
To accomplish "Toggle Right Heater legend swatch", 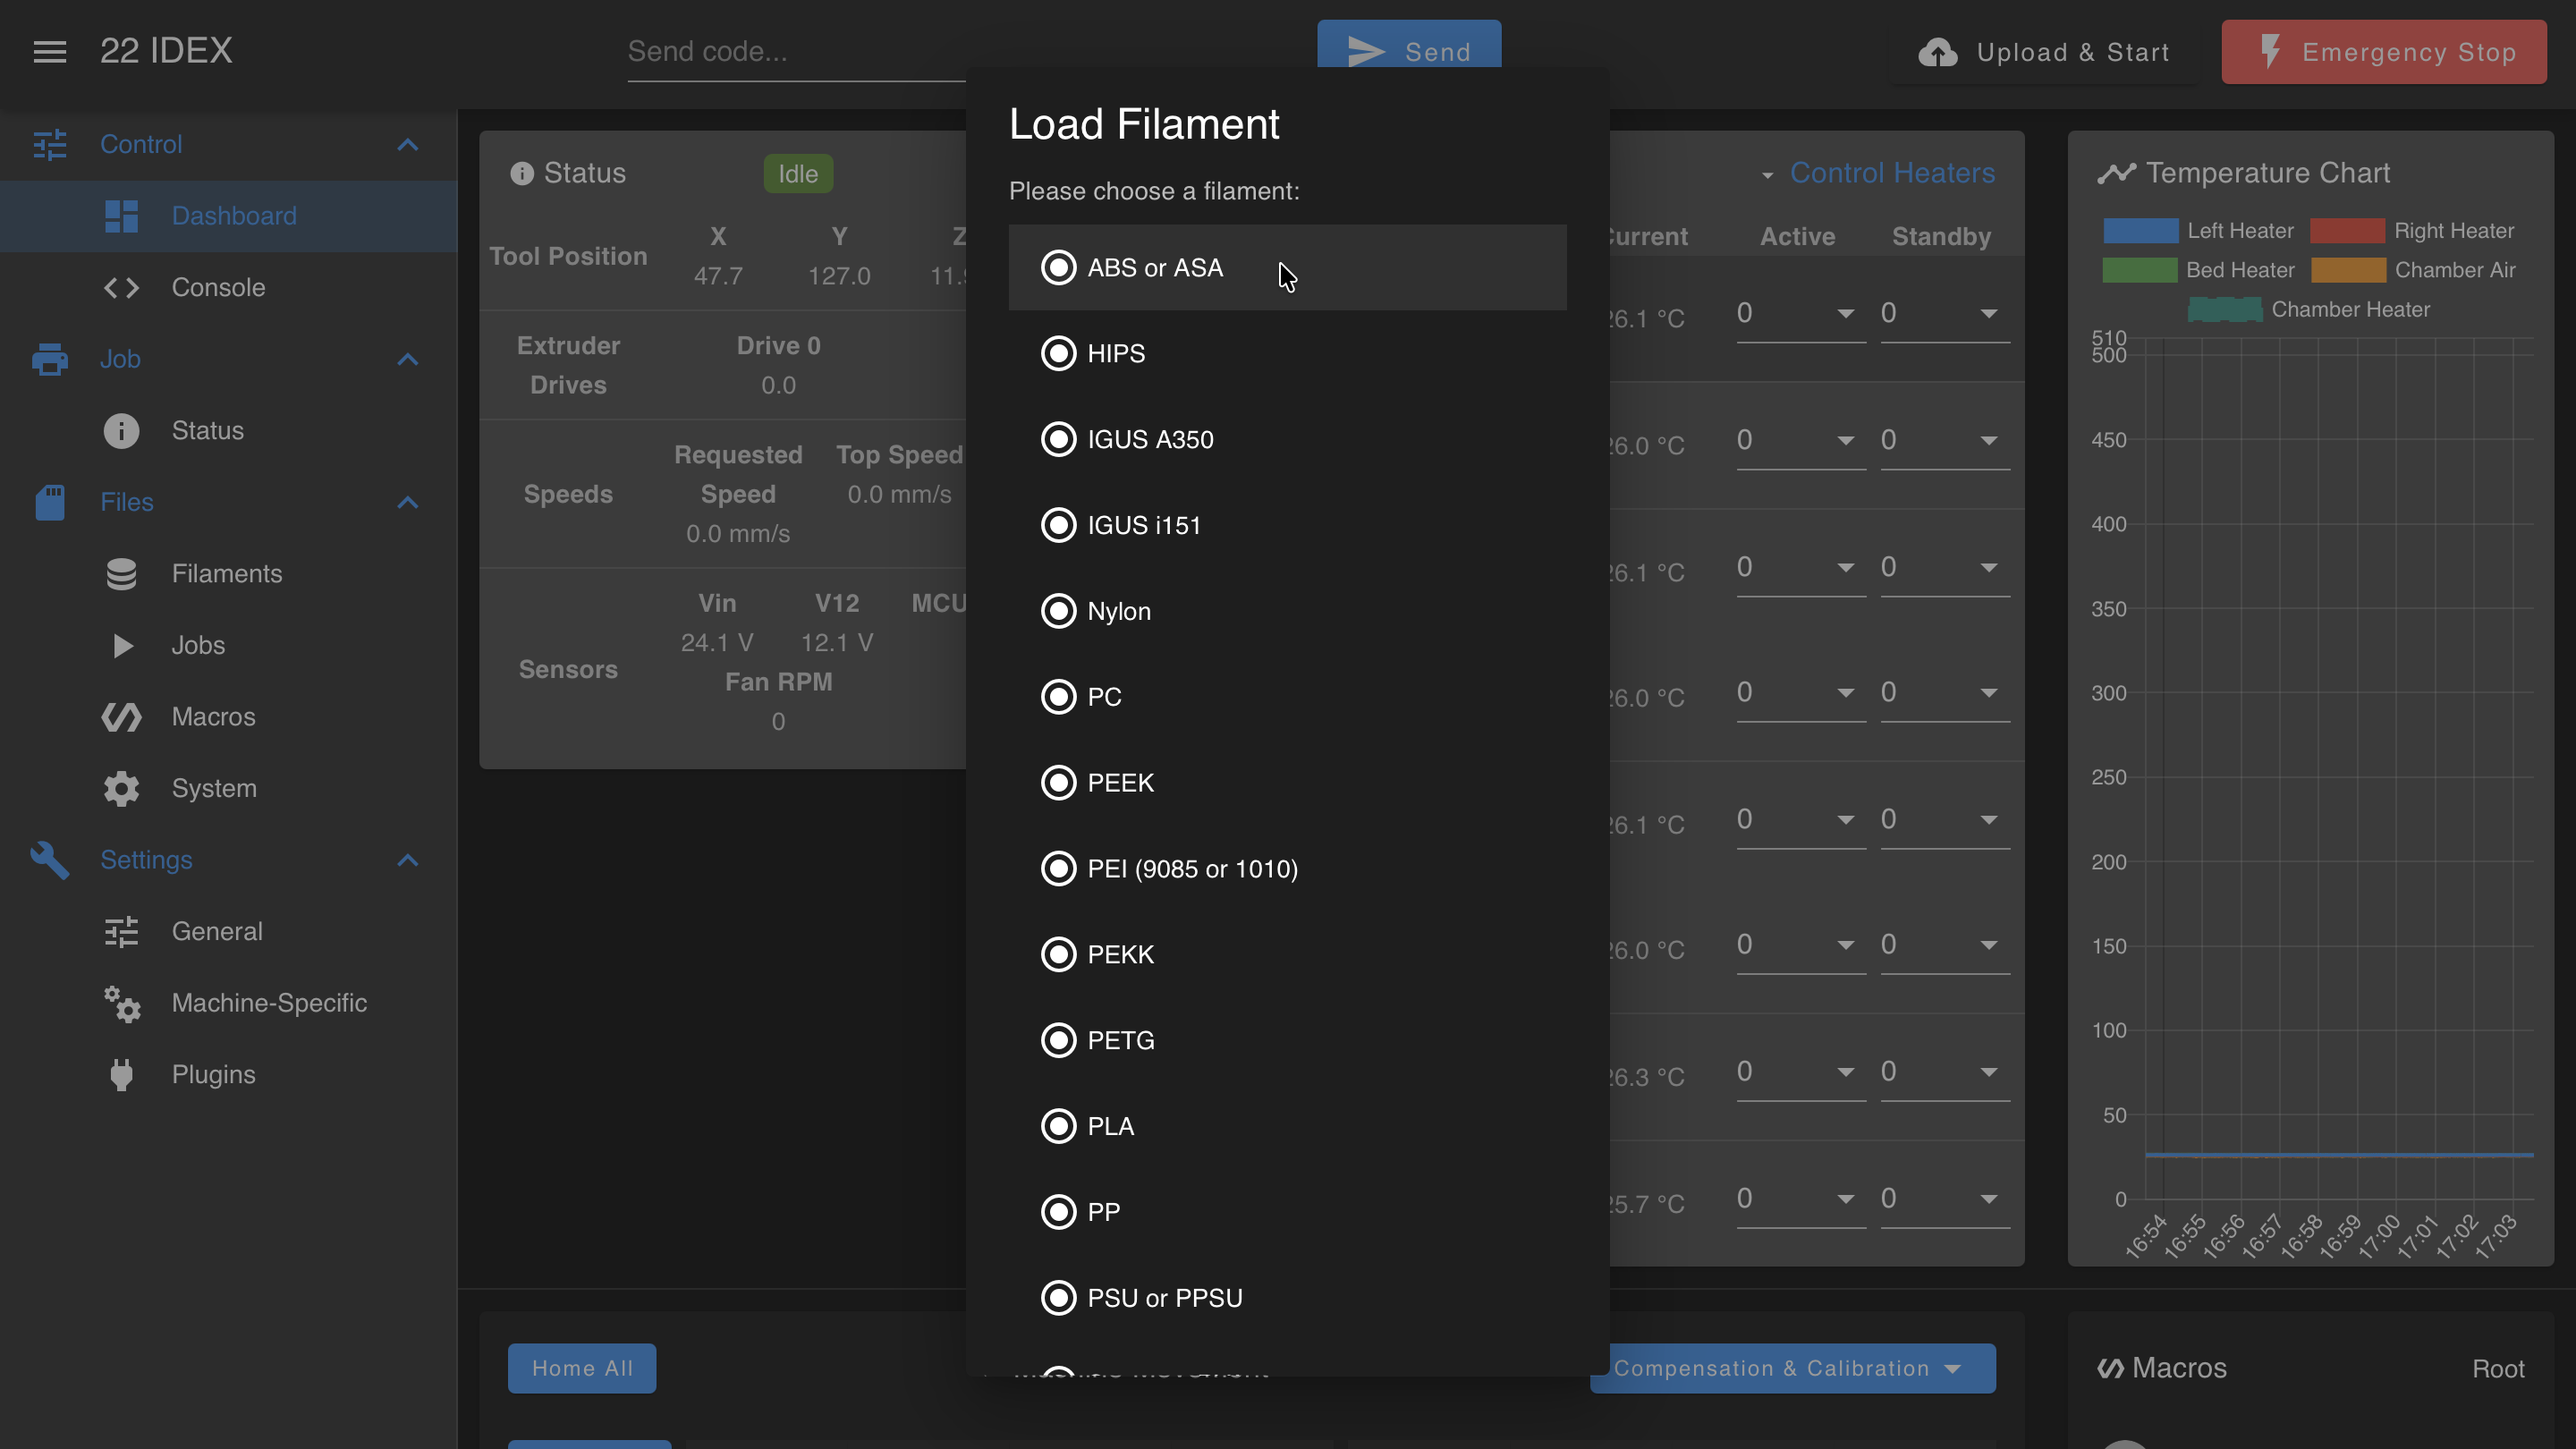I will 2347,231.
